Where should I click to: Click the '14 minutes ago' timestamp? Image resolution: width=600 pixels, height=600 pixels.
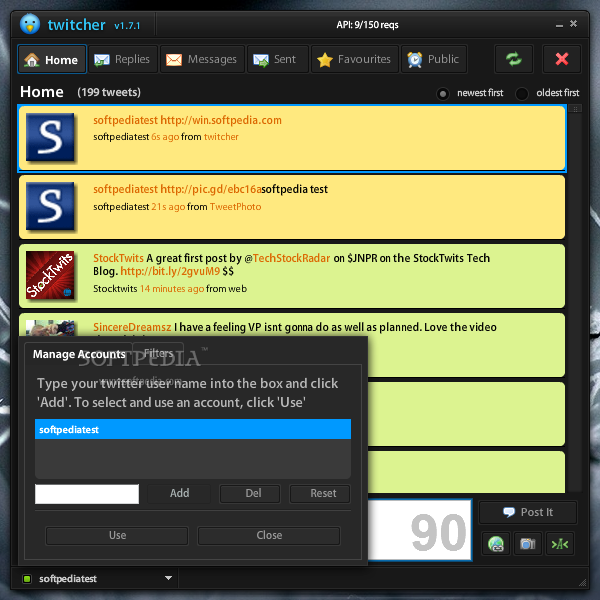pos(172,289)
